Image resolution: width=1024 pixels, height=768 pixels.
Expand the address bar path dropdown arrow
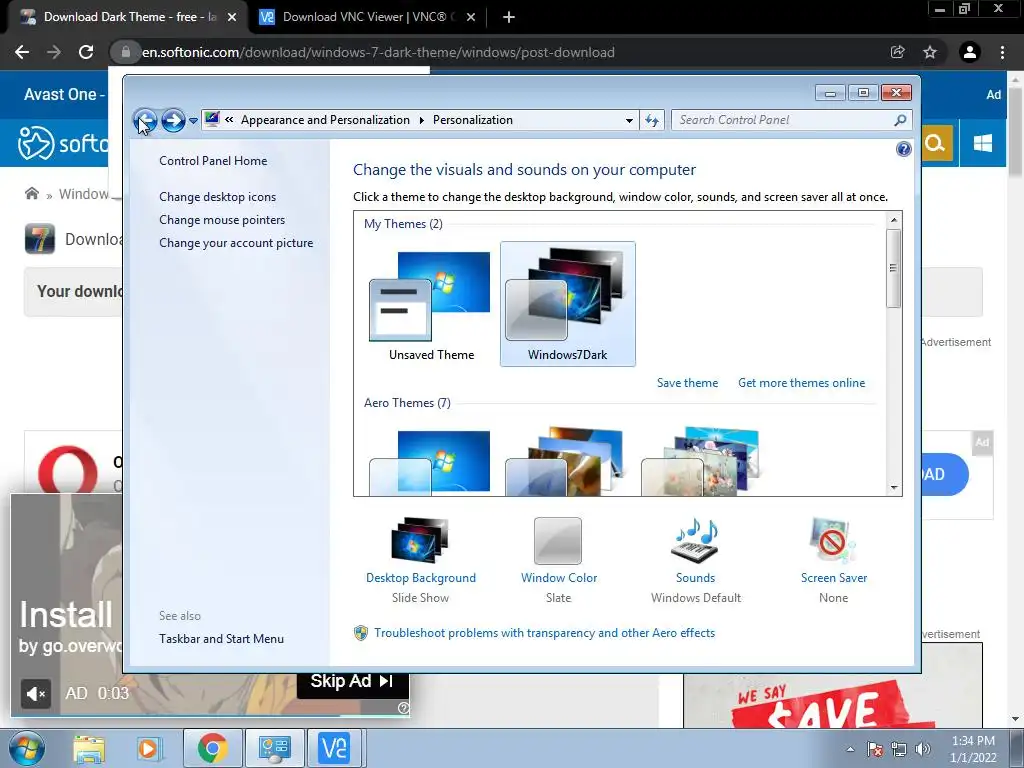[x=629, y=120]
